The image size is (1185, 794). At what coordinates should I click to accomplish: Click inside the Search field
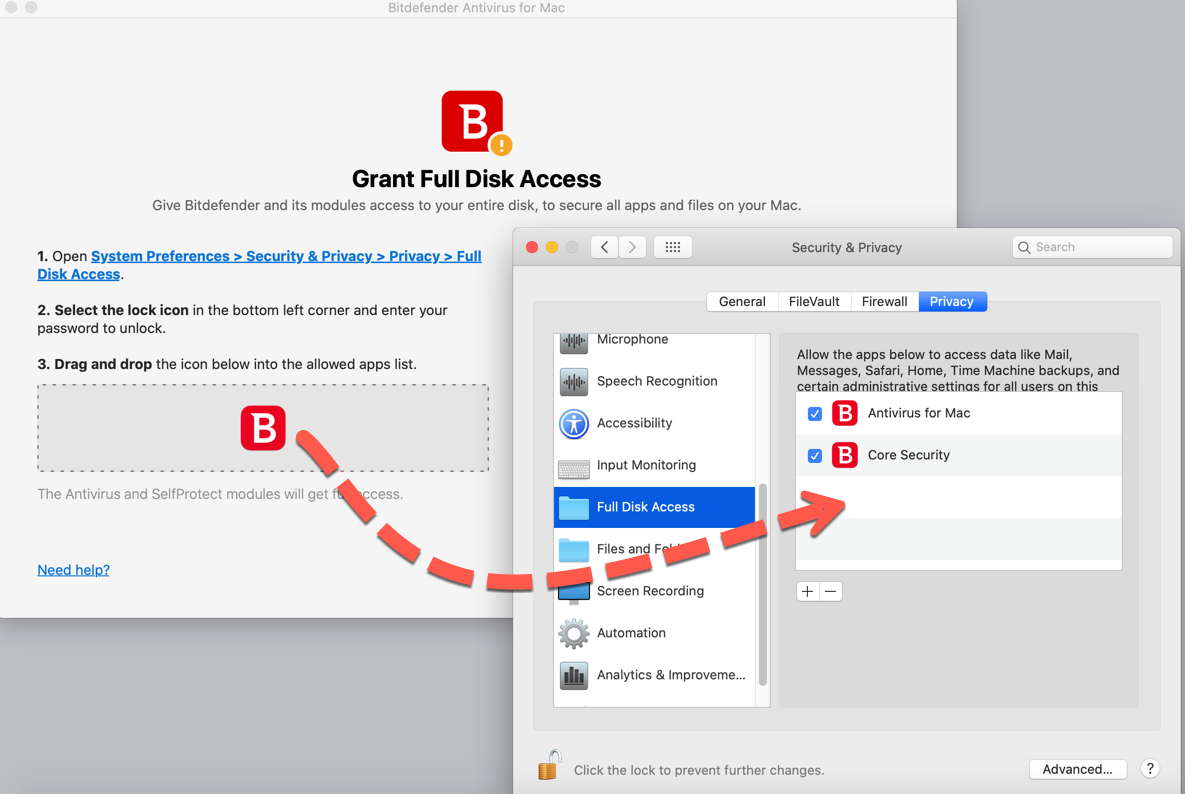point(1091,246)
